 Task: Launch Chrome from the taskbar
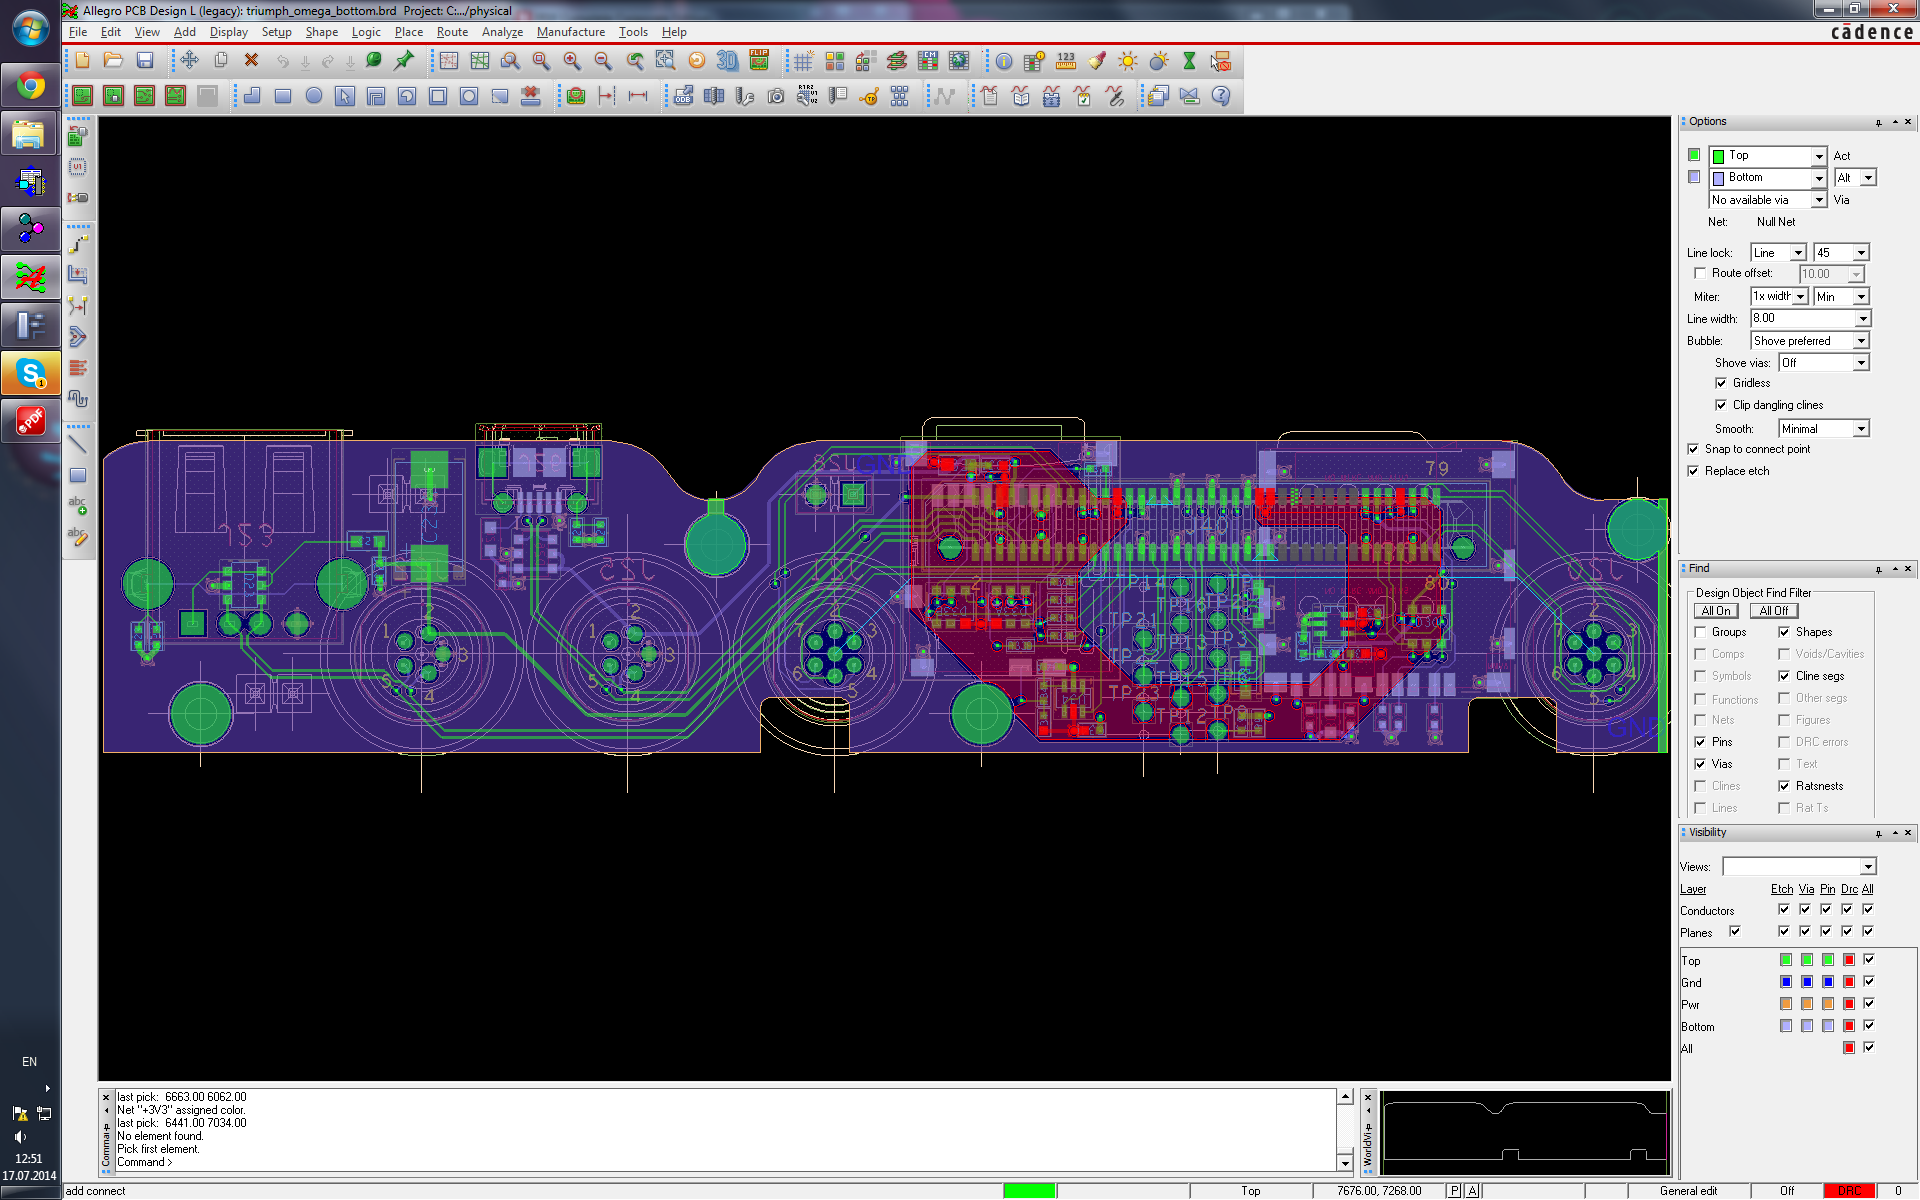pyautogui.click(x=30, y=87)
